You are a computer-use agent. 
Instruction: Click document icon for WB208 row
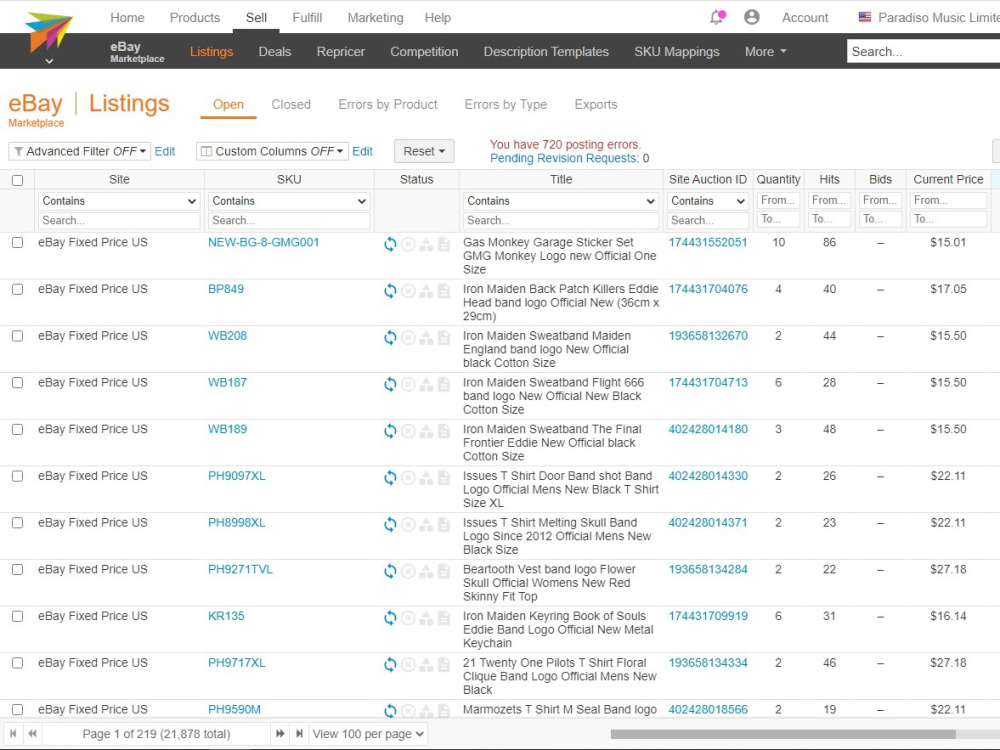(444, 337)
